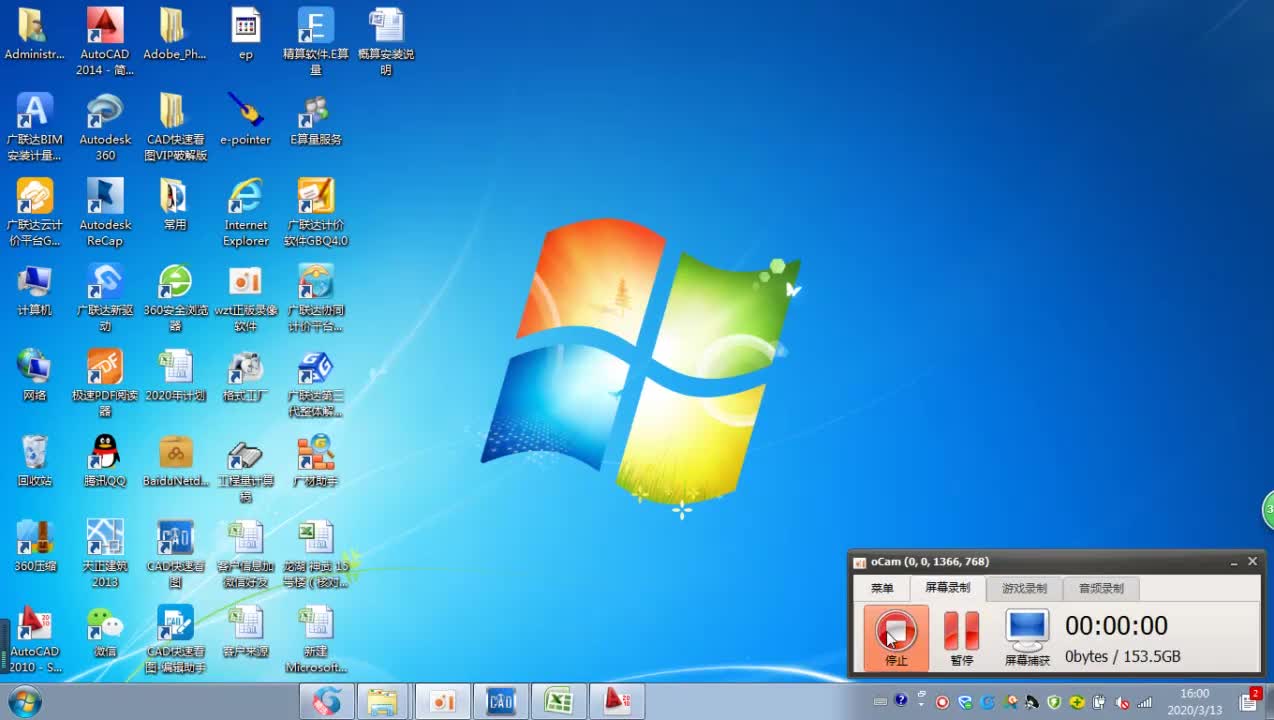The width and height of the screenshot is (1274, 720).
Task: Open the notification icon with badge 2
Action: [x=1250, y=700]
